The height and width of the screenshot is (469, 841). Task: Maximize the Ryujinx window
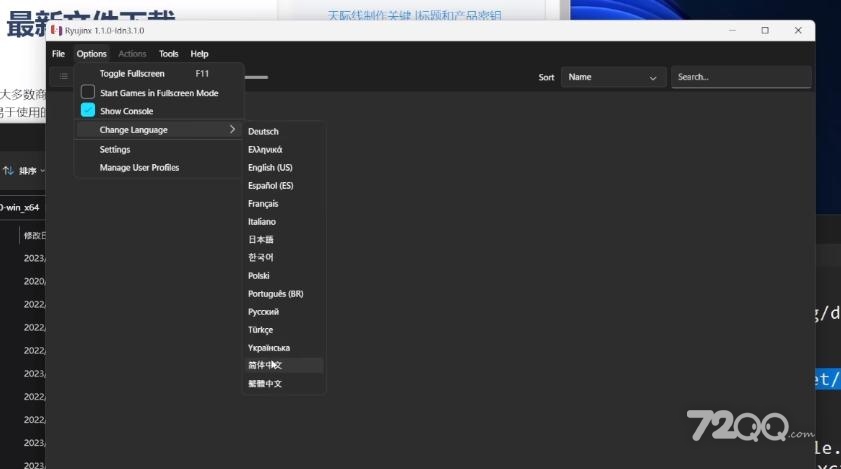(x=765, y=31)
